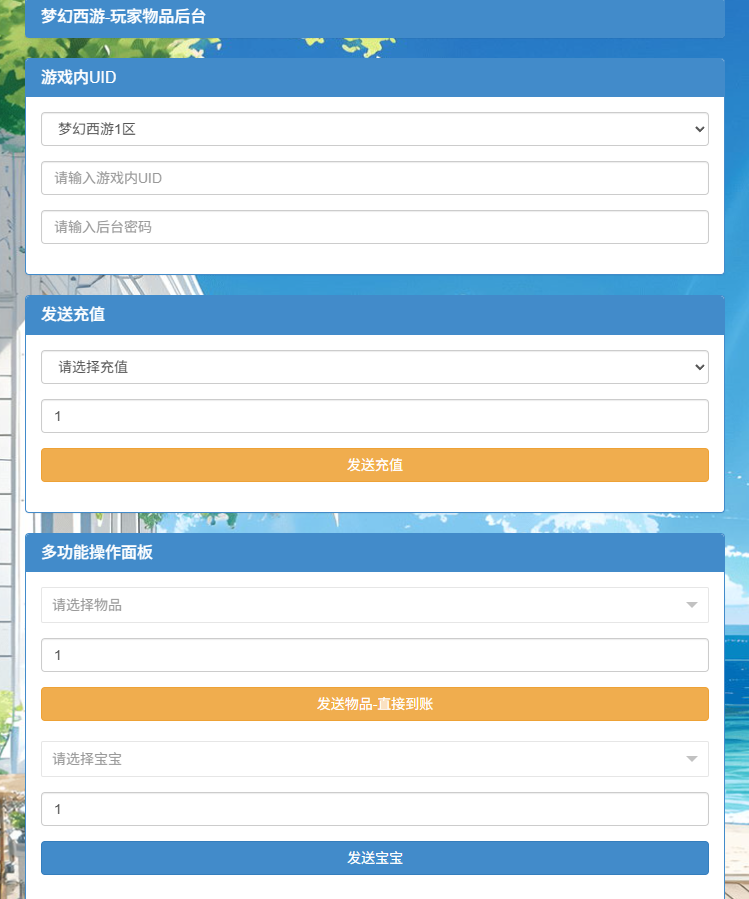Click the 游戏内UID panel header
The image size is (749, 899).
tap(86, 77)
